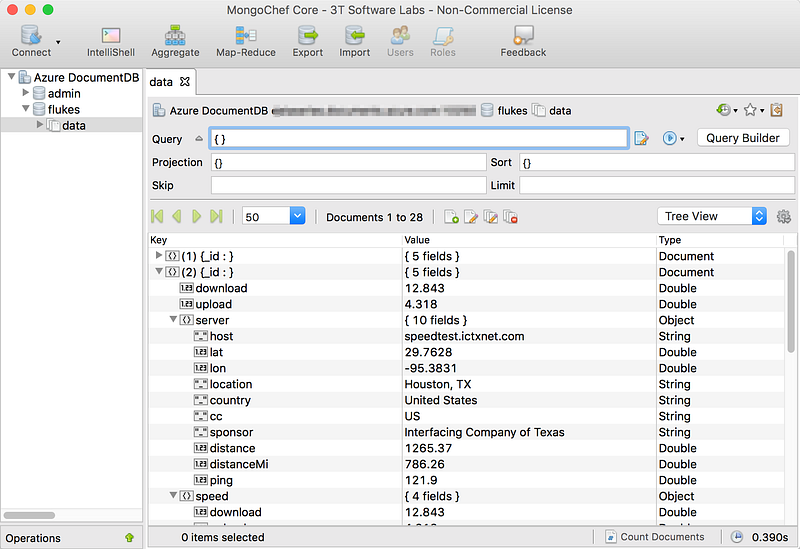Screen dimensions: 800x549
Task: Click the Projection input field
Action: (x=348, y=163)
